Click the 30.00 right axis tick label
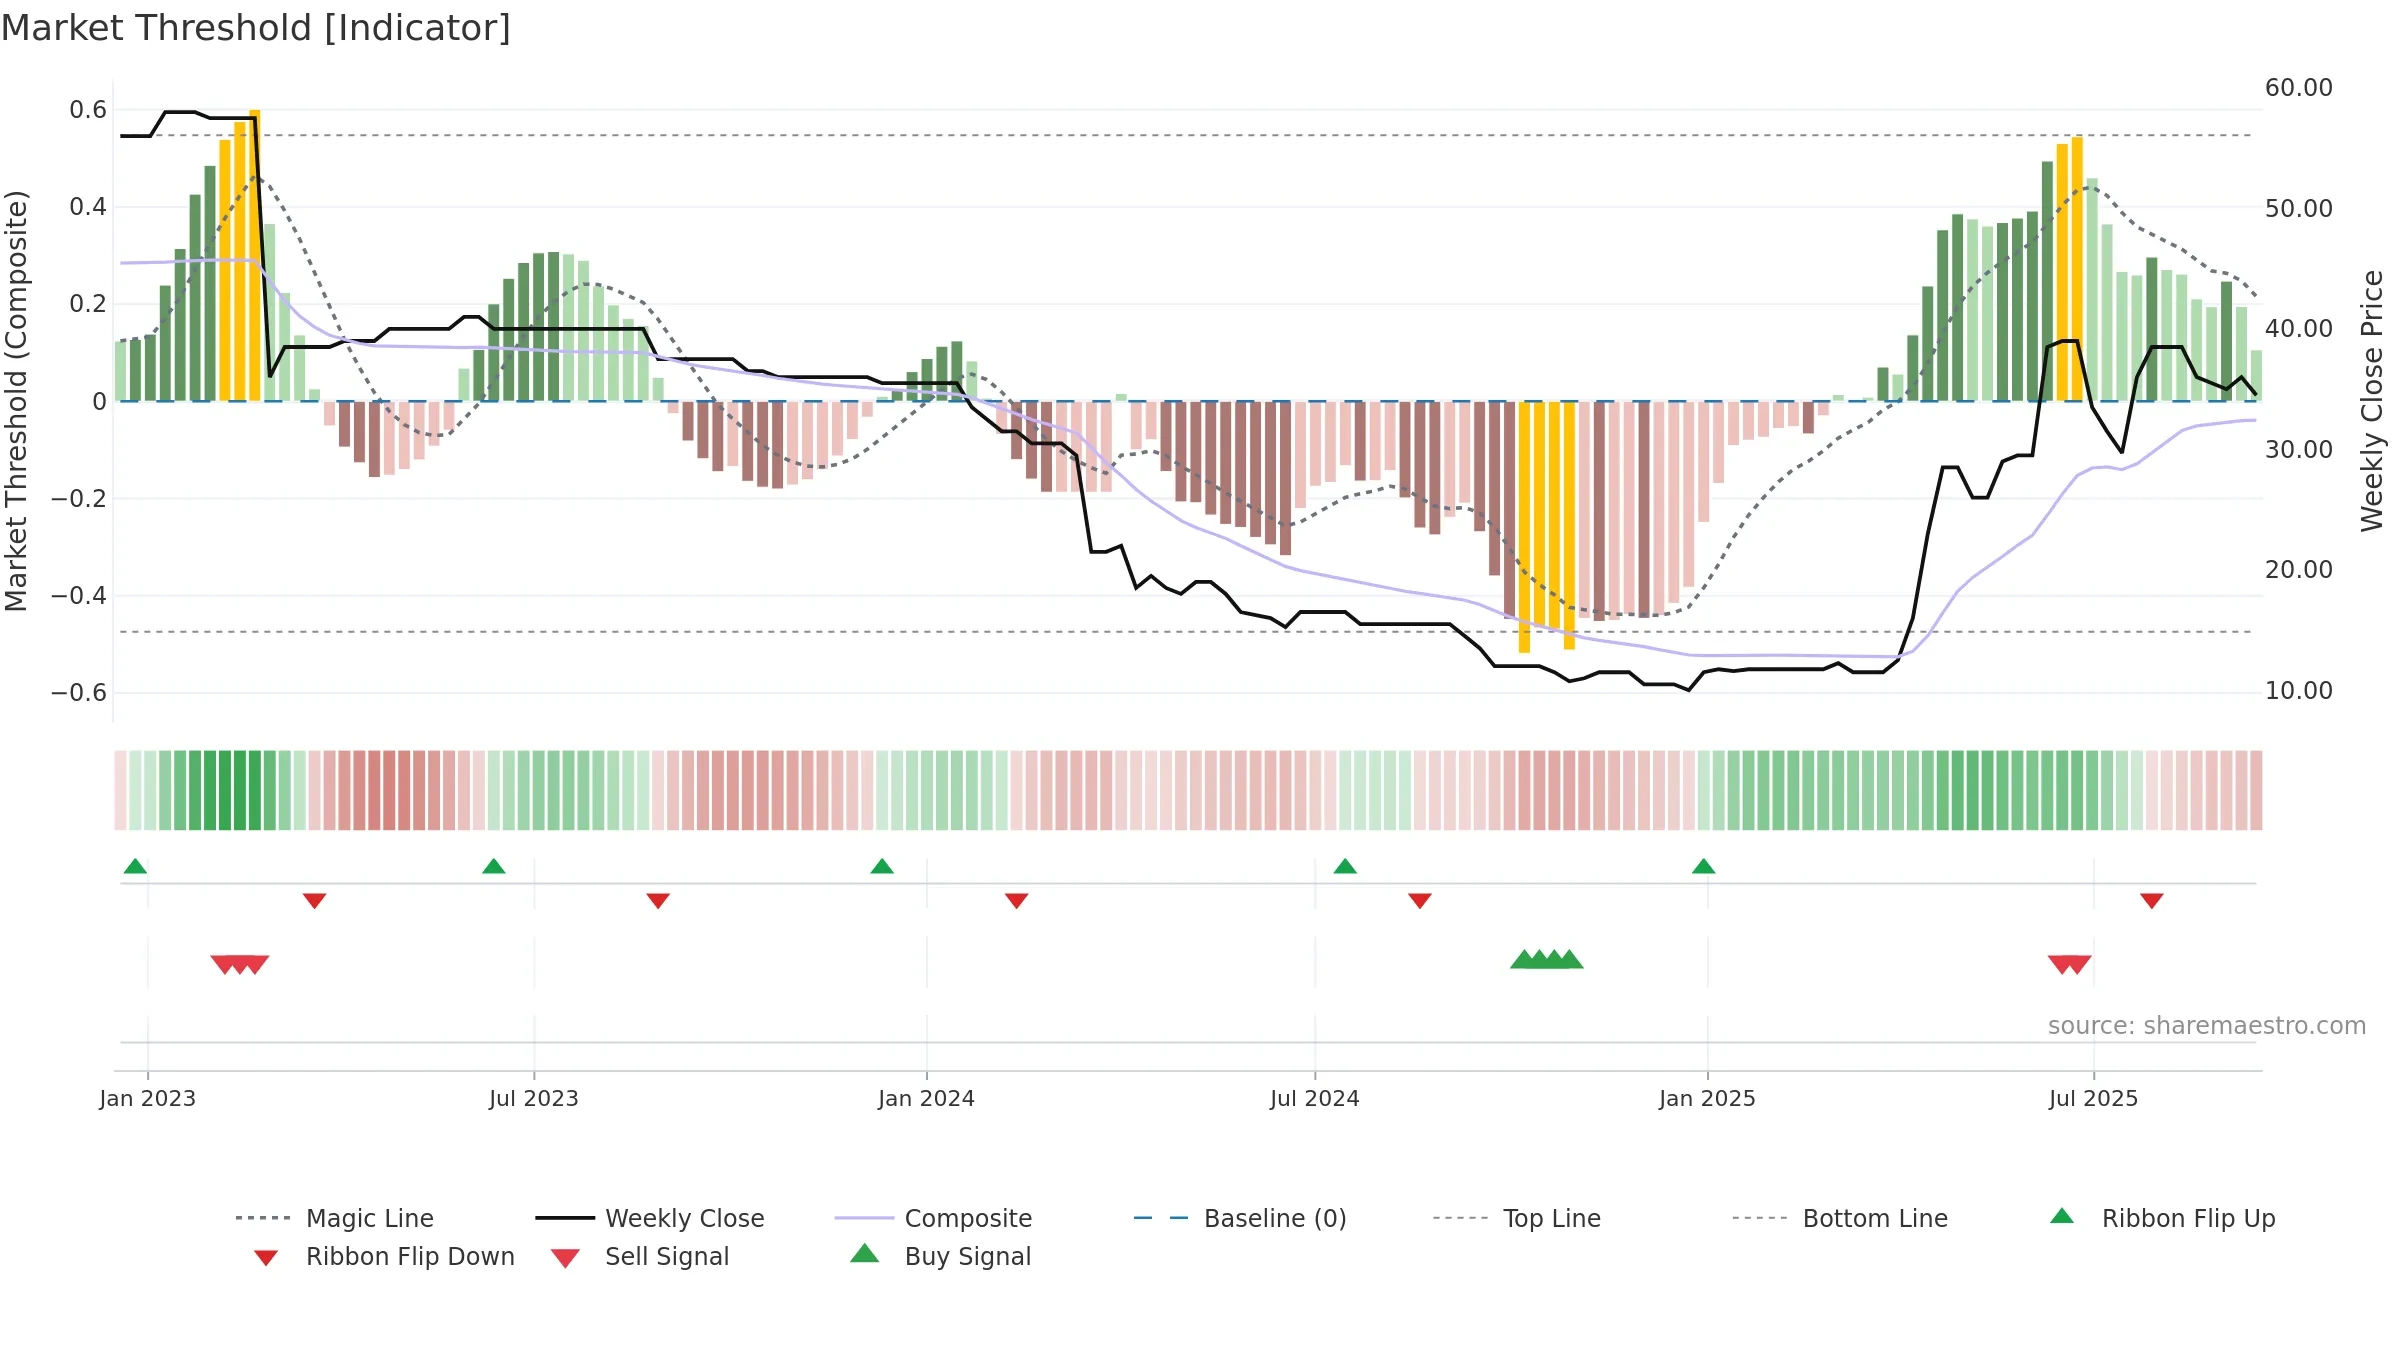This screenshot has height=1350, width=2400. click(2299, 450)
